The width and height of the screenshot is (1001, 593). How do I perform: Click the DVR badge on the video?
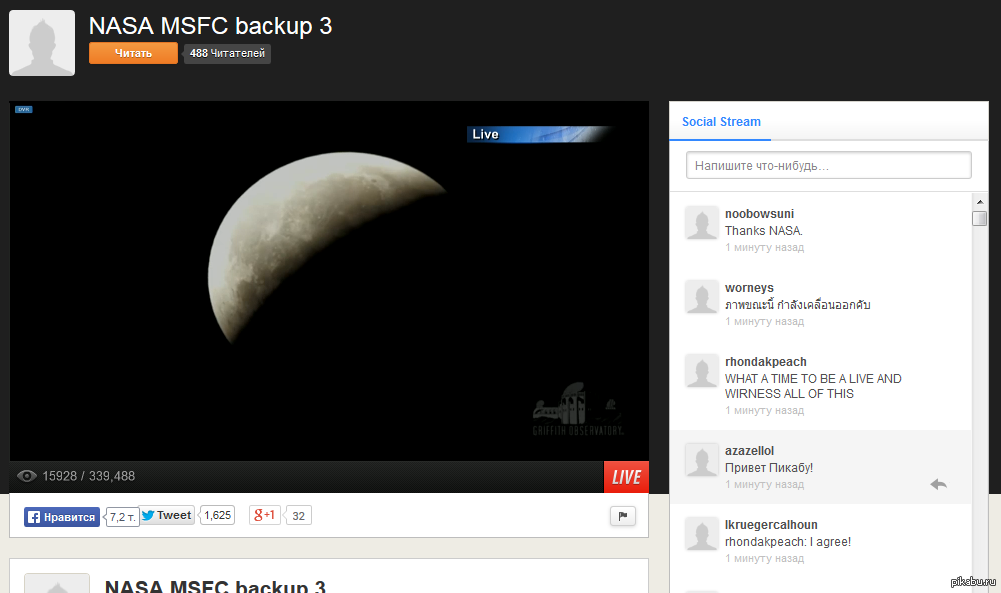[x=24, y=109]
